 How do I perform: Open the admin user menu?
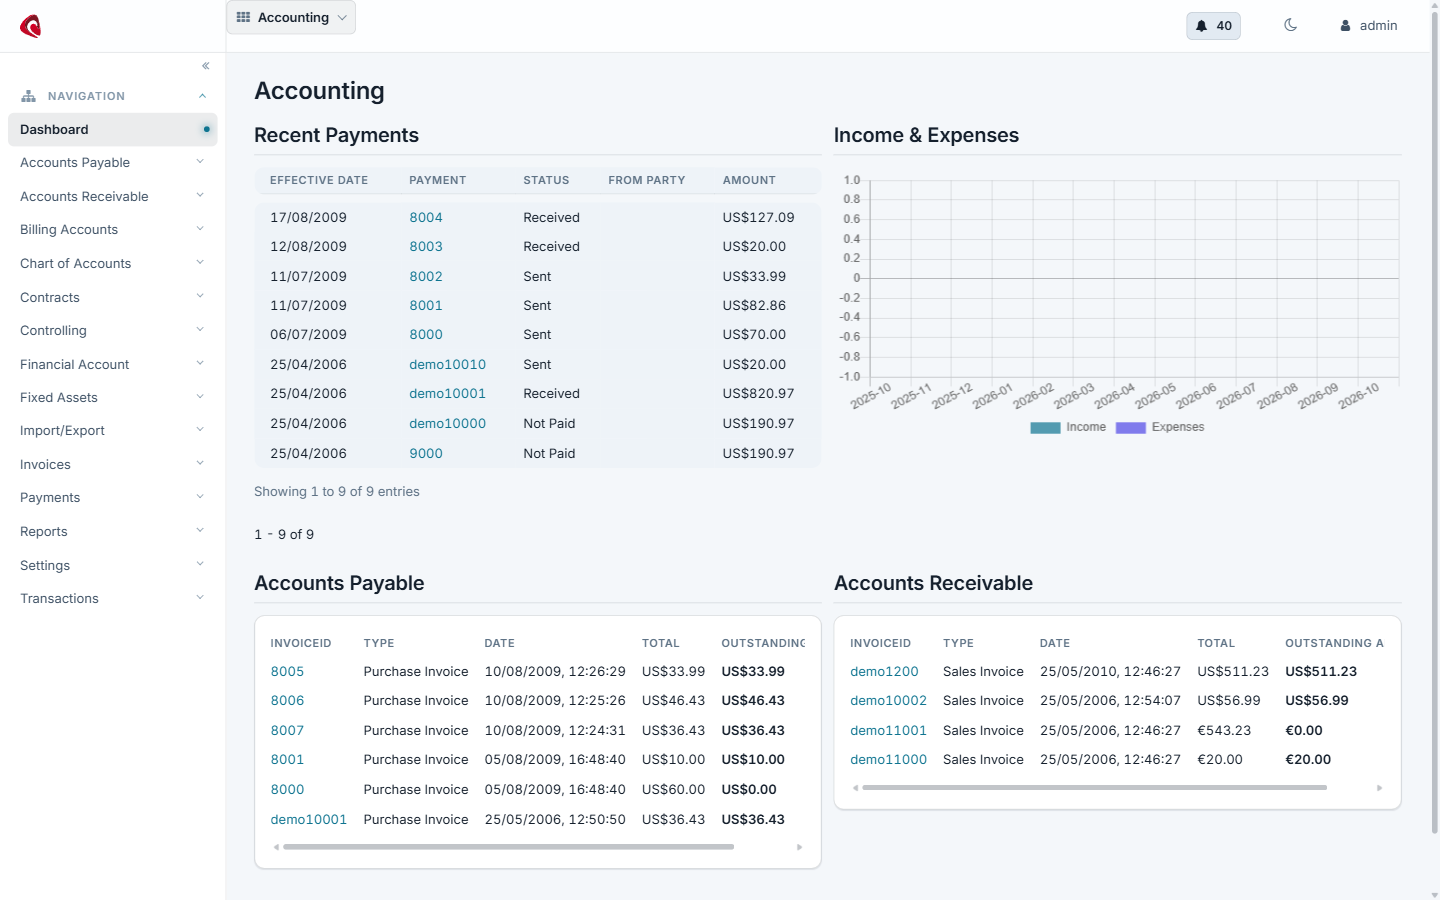click(1369, 26)
